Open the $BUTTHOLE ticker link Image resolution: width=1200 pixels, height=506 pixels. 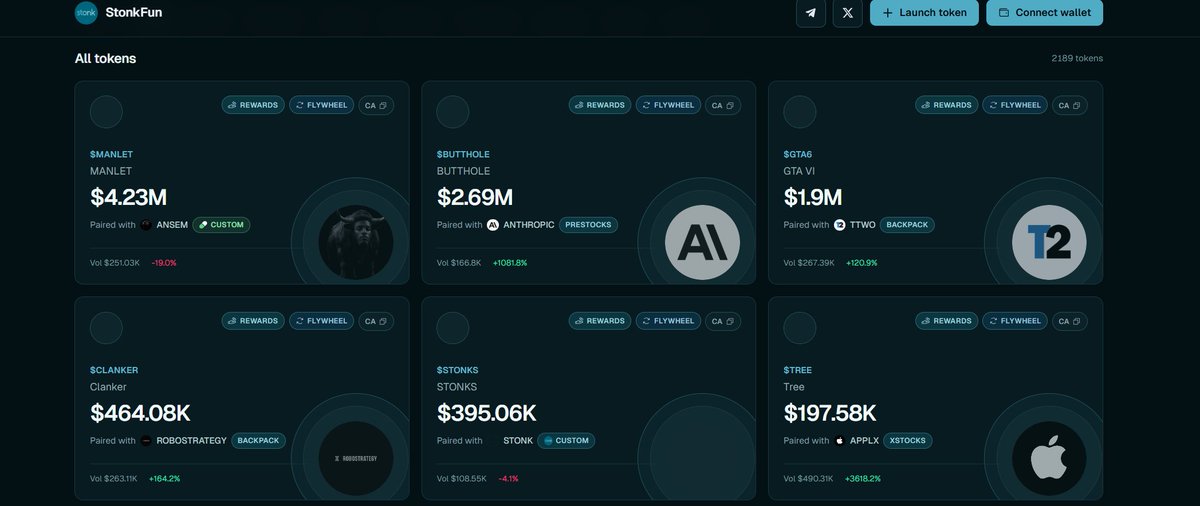pos(463,155)
